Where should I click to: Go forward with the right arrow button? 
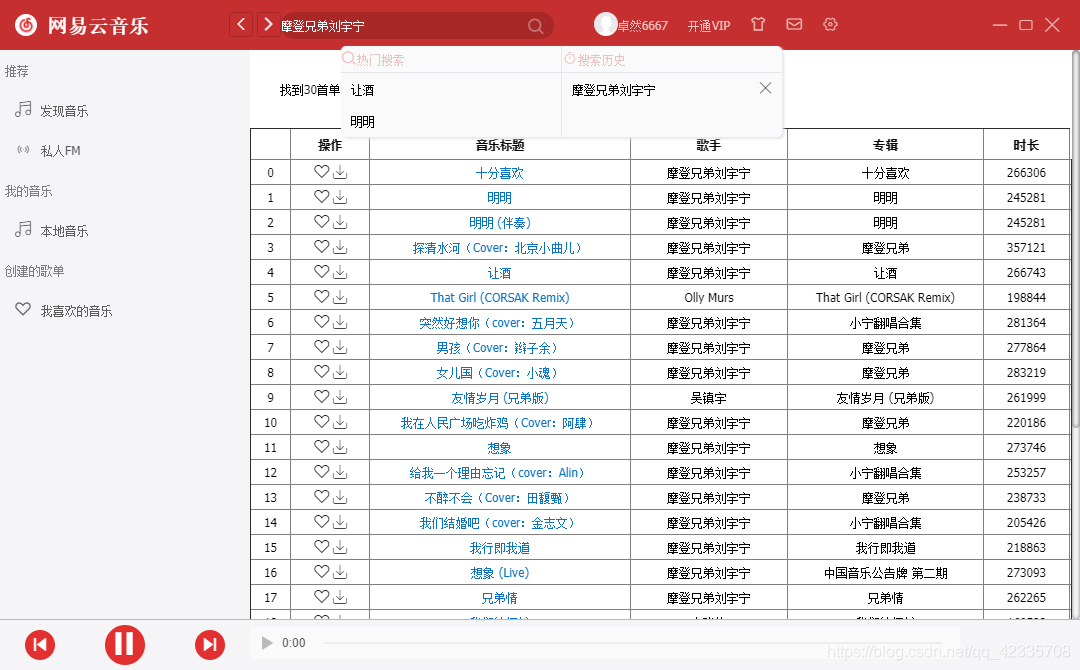268,25
